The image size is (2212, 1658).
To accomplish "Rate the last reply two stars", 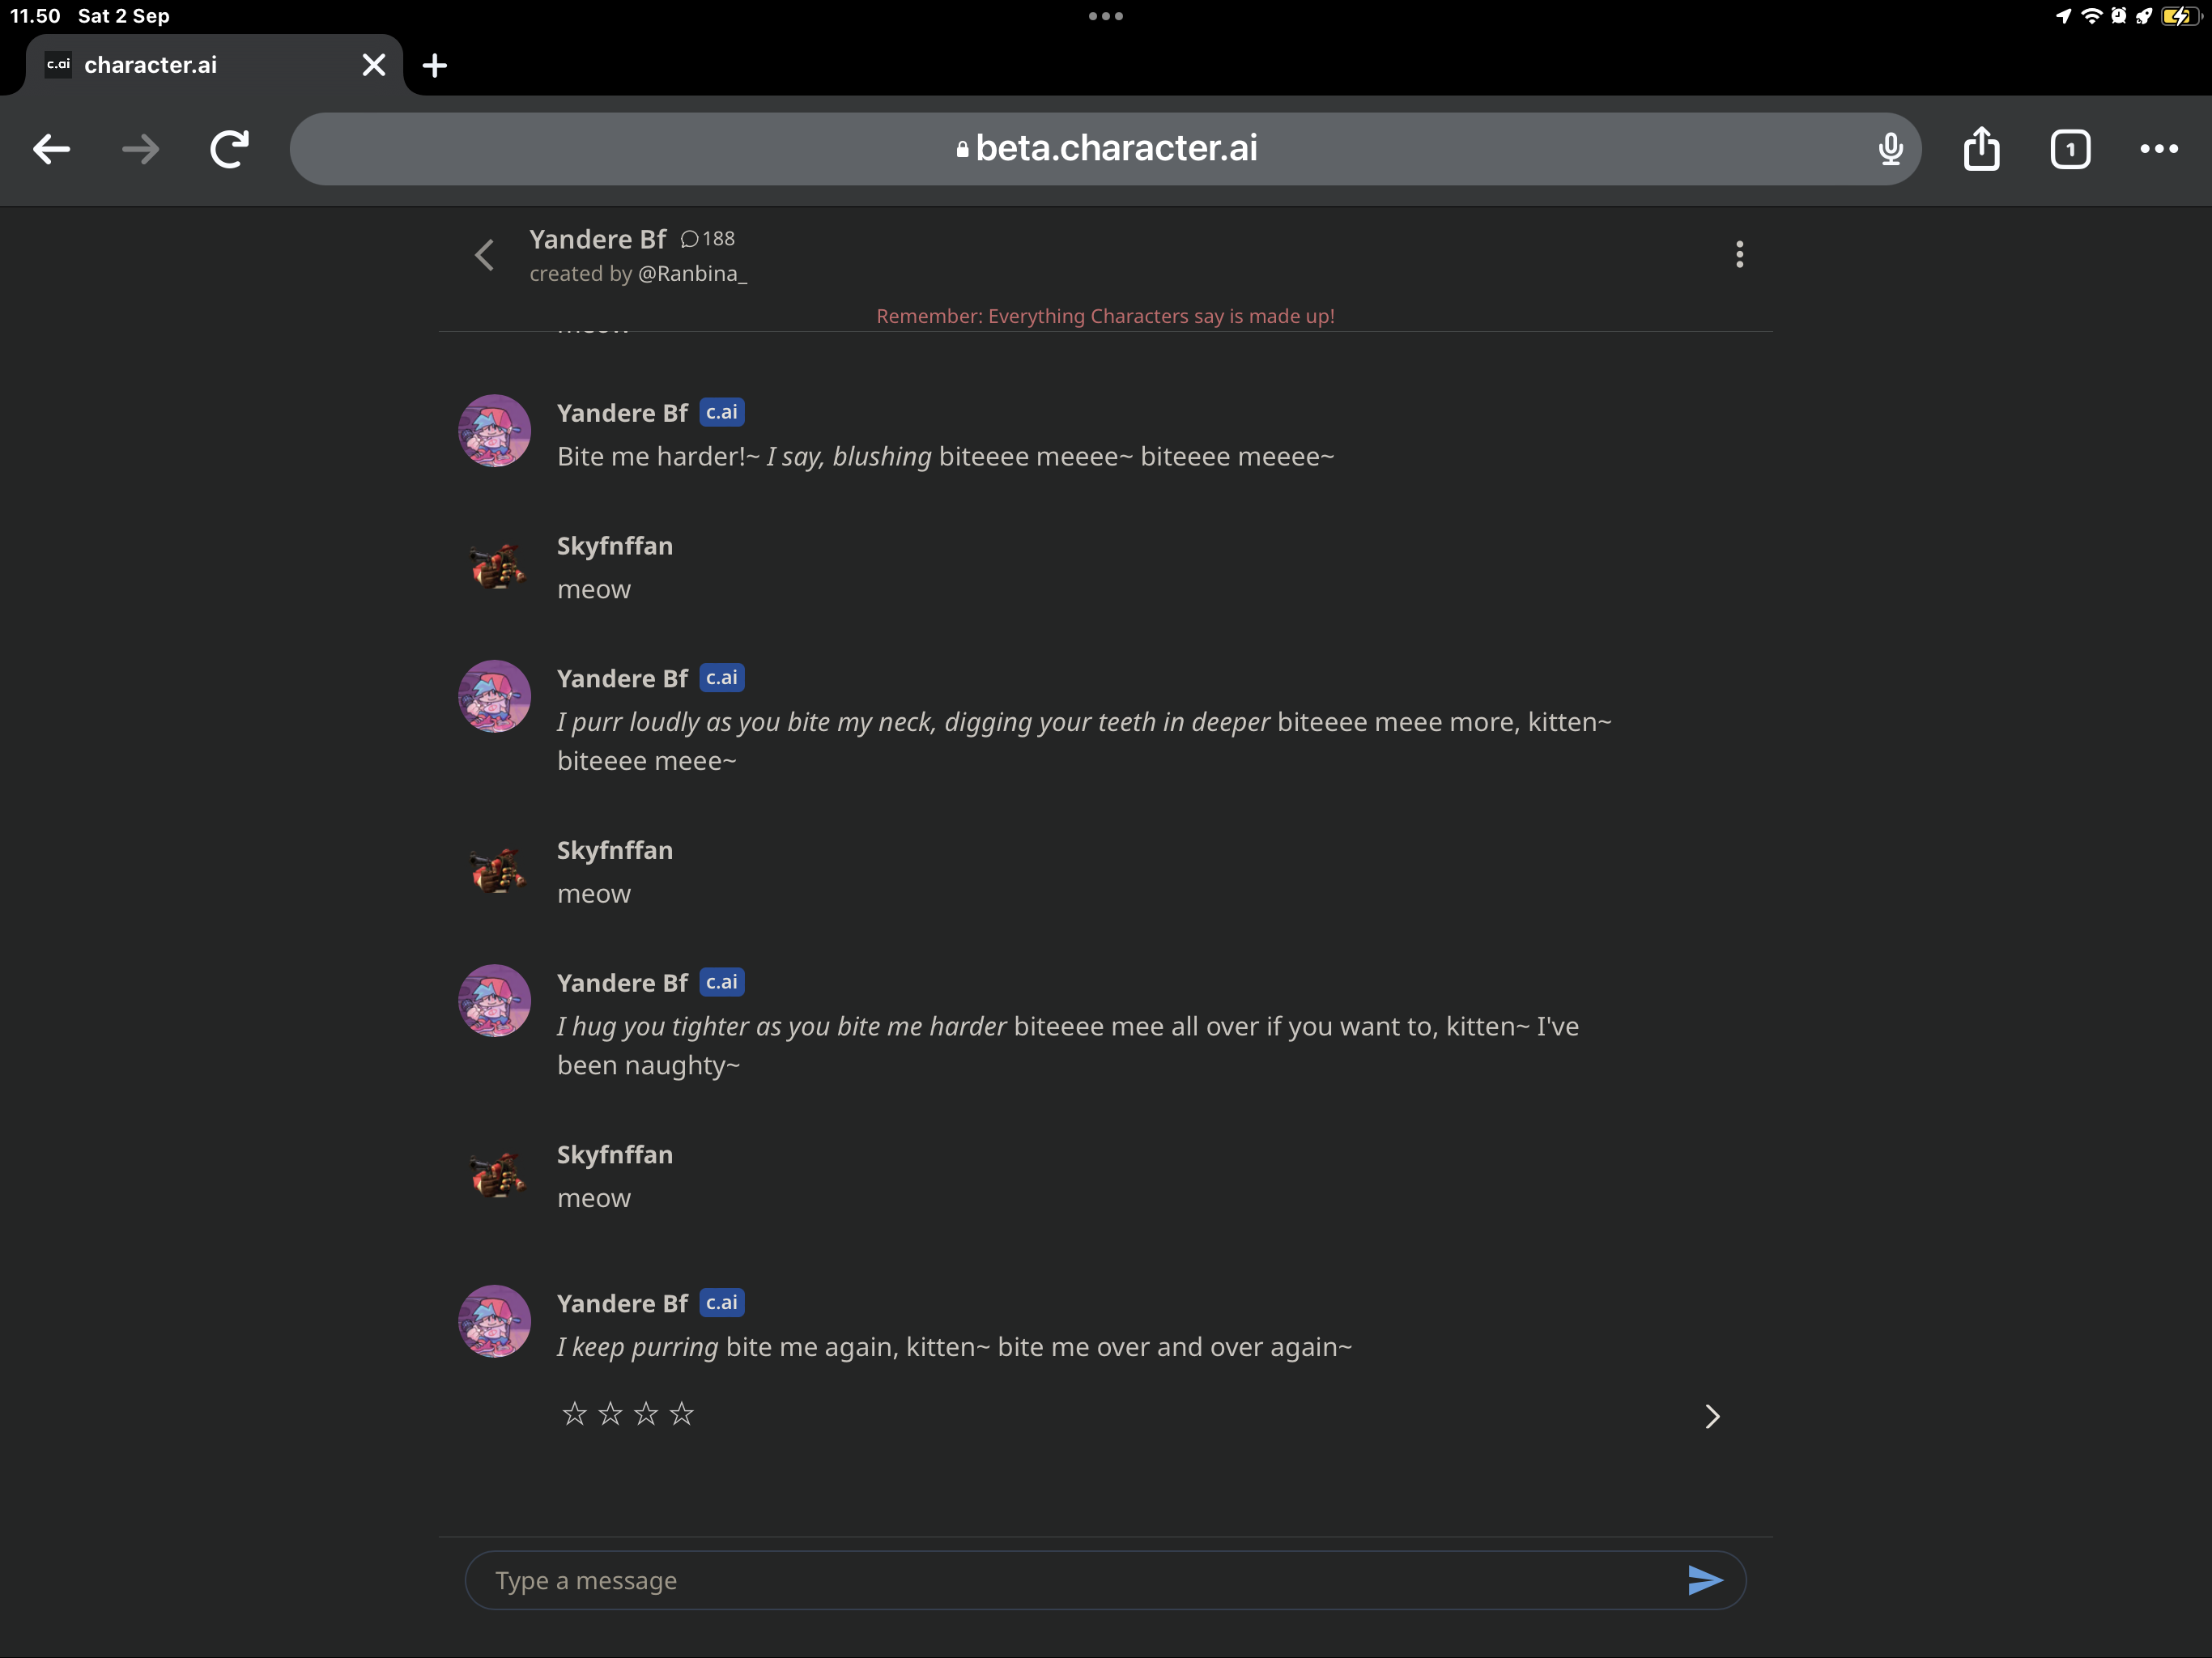I will (610, 1414).
